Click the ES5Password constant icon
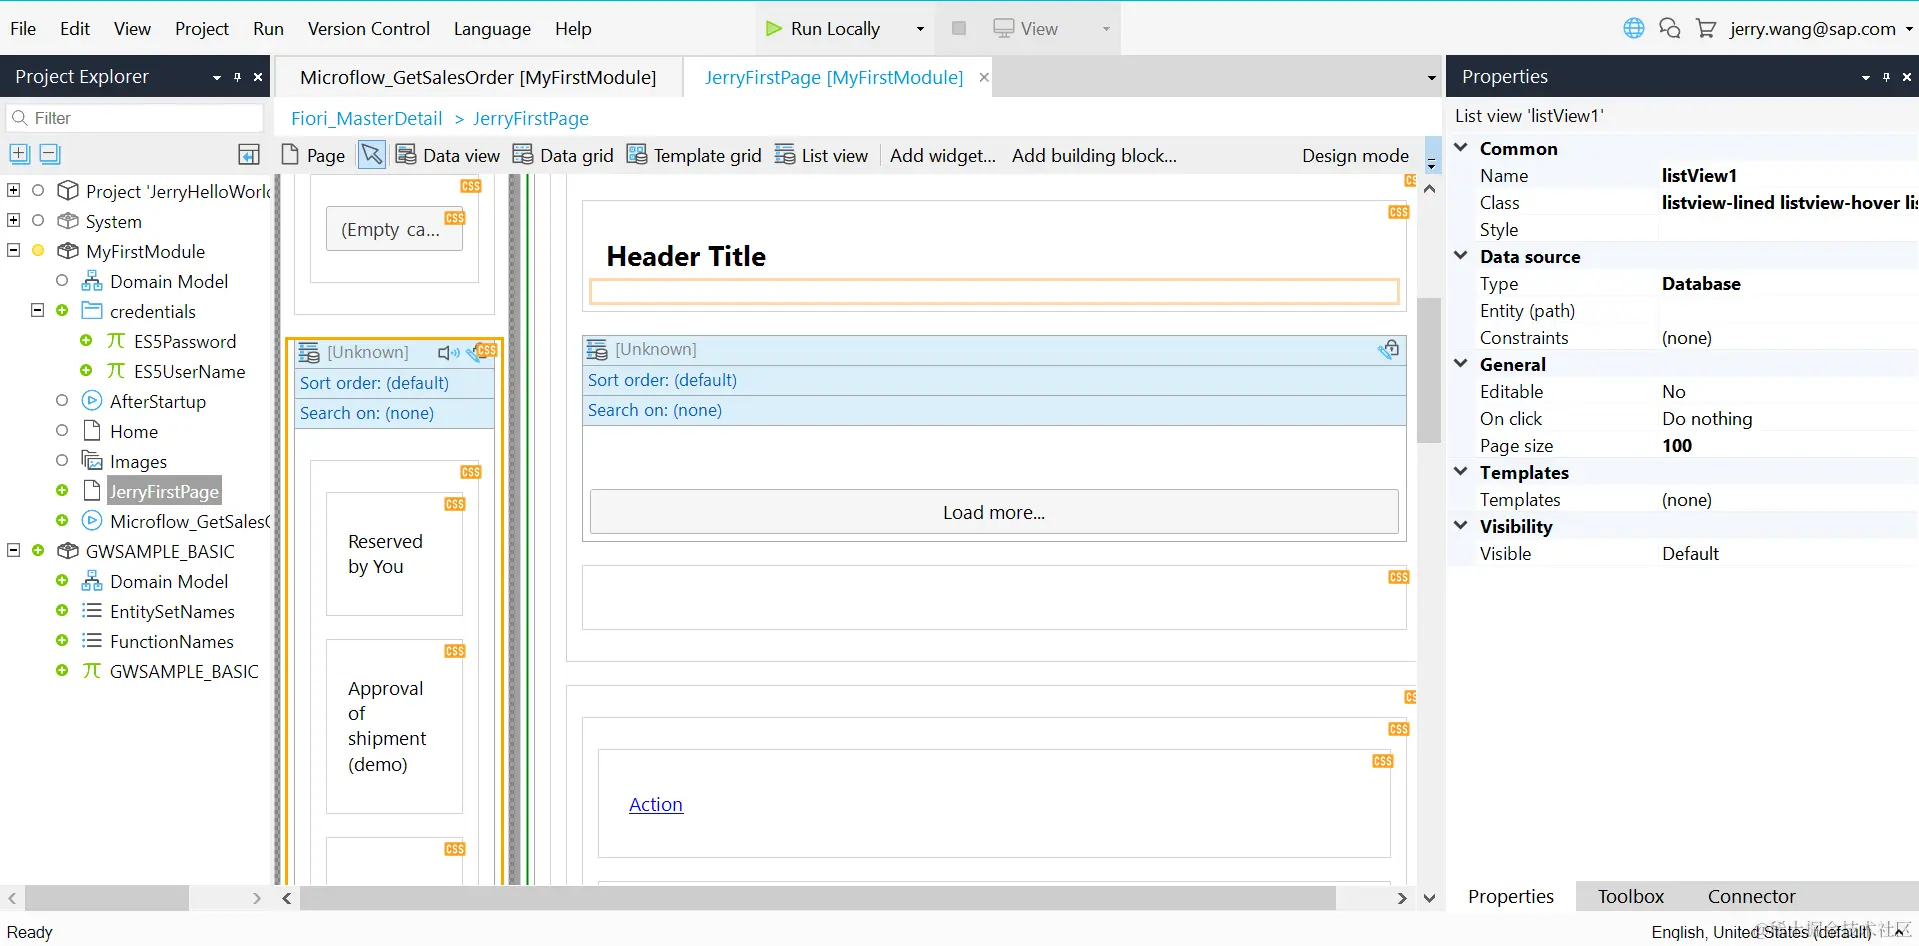The image size is (1919, 946). tap(116, 341)
